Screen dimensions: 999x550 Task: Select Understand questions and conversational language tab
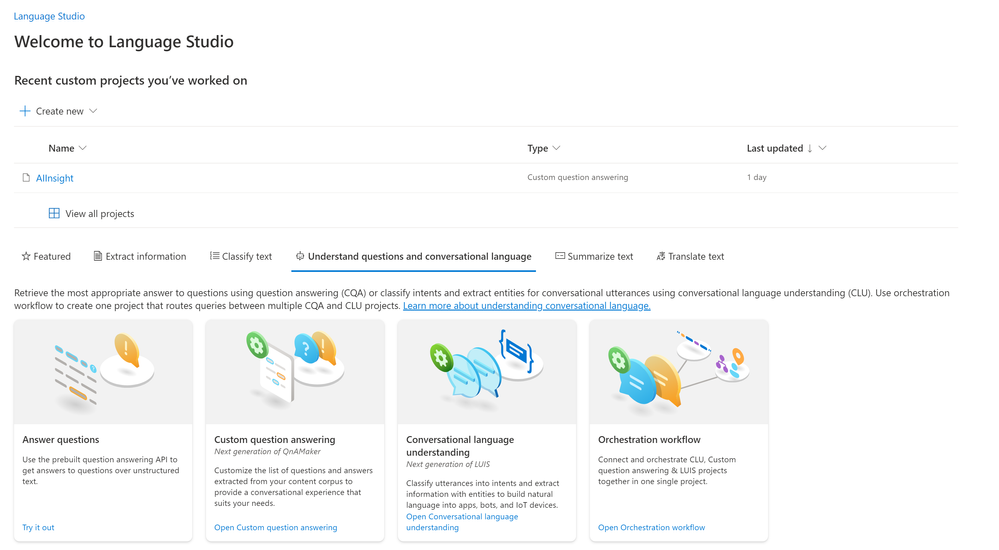[413, 256]
